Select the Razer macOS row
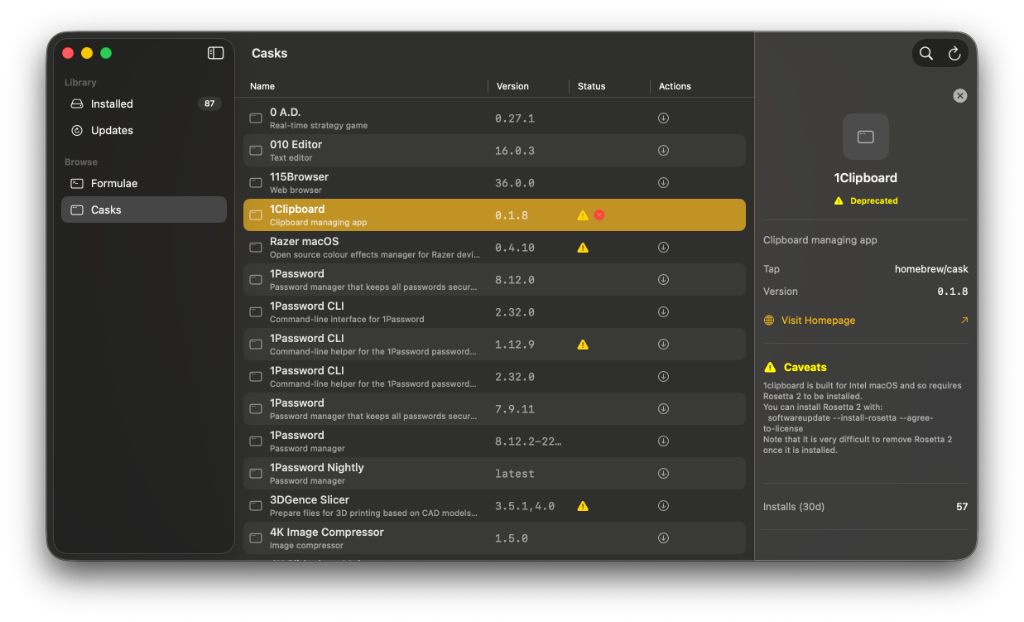This screenshot has width=1024, height=622. (494, 248)
